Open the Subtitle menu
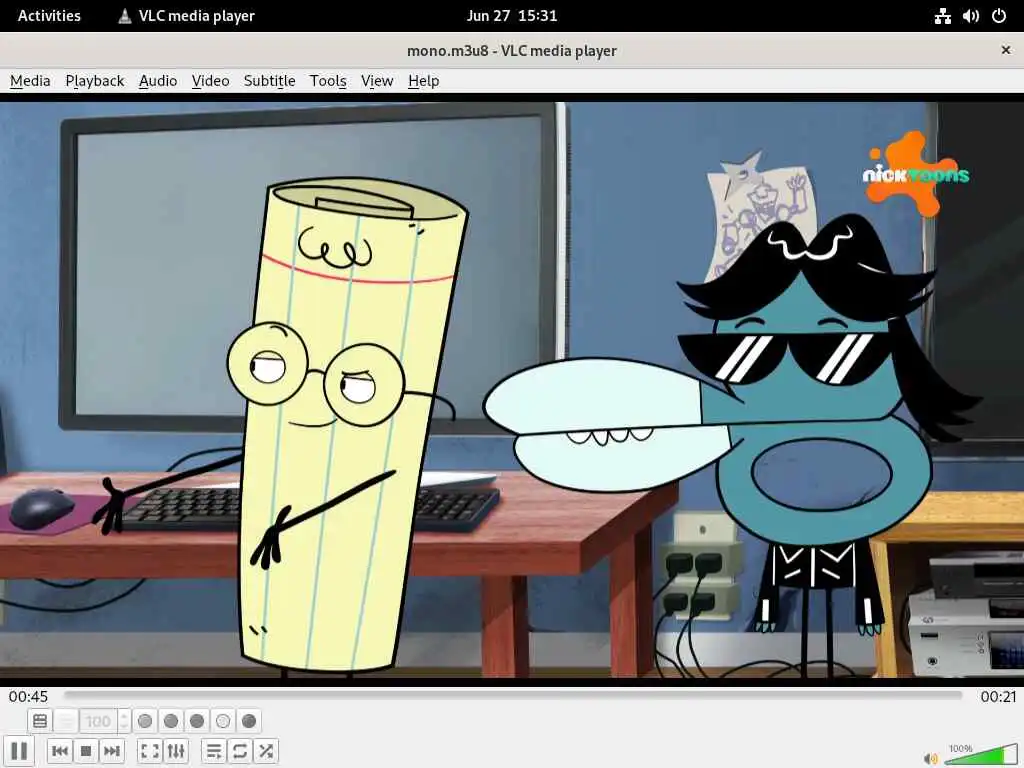The image size is (1024, 768). [269, 81]
